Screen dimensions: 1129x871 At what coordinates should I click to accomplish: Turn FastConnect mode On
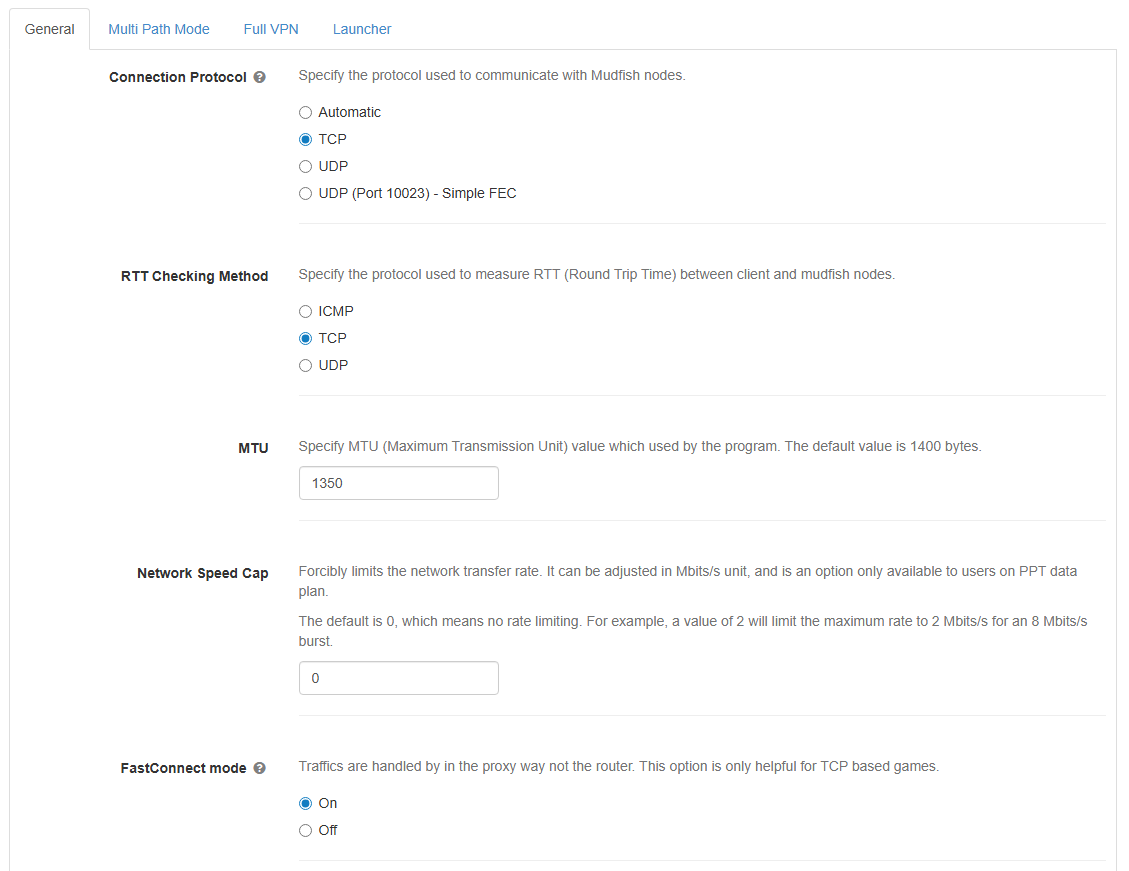305,803
